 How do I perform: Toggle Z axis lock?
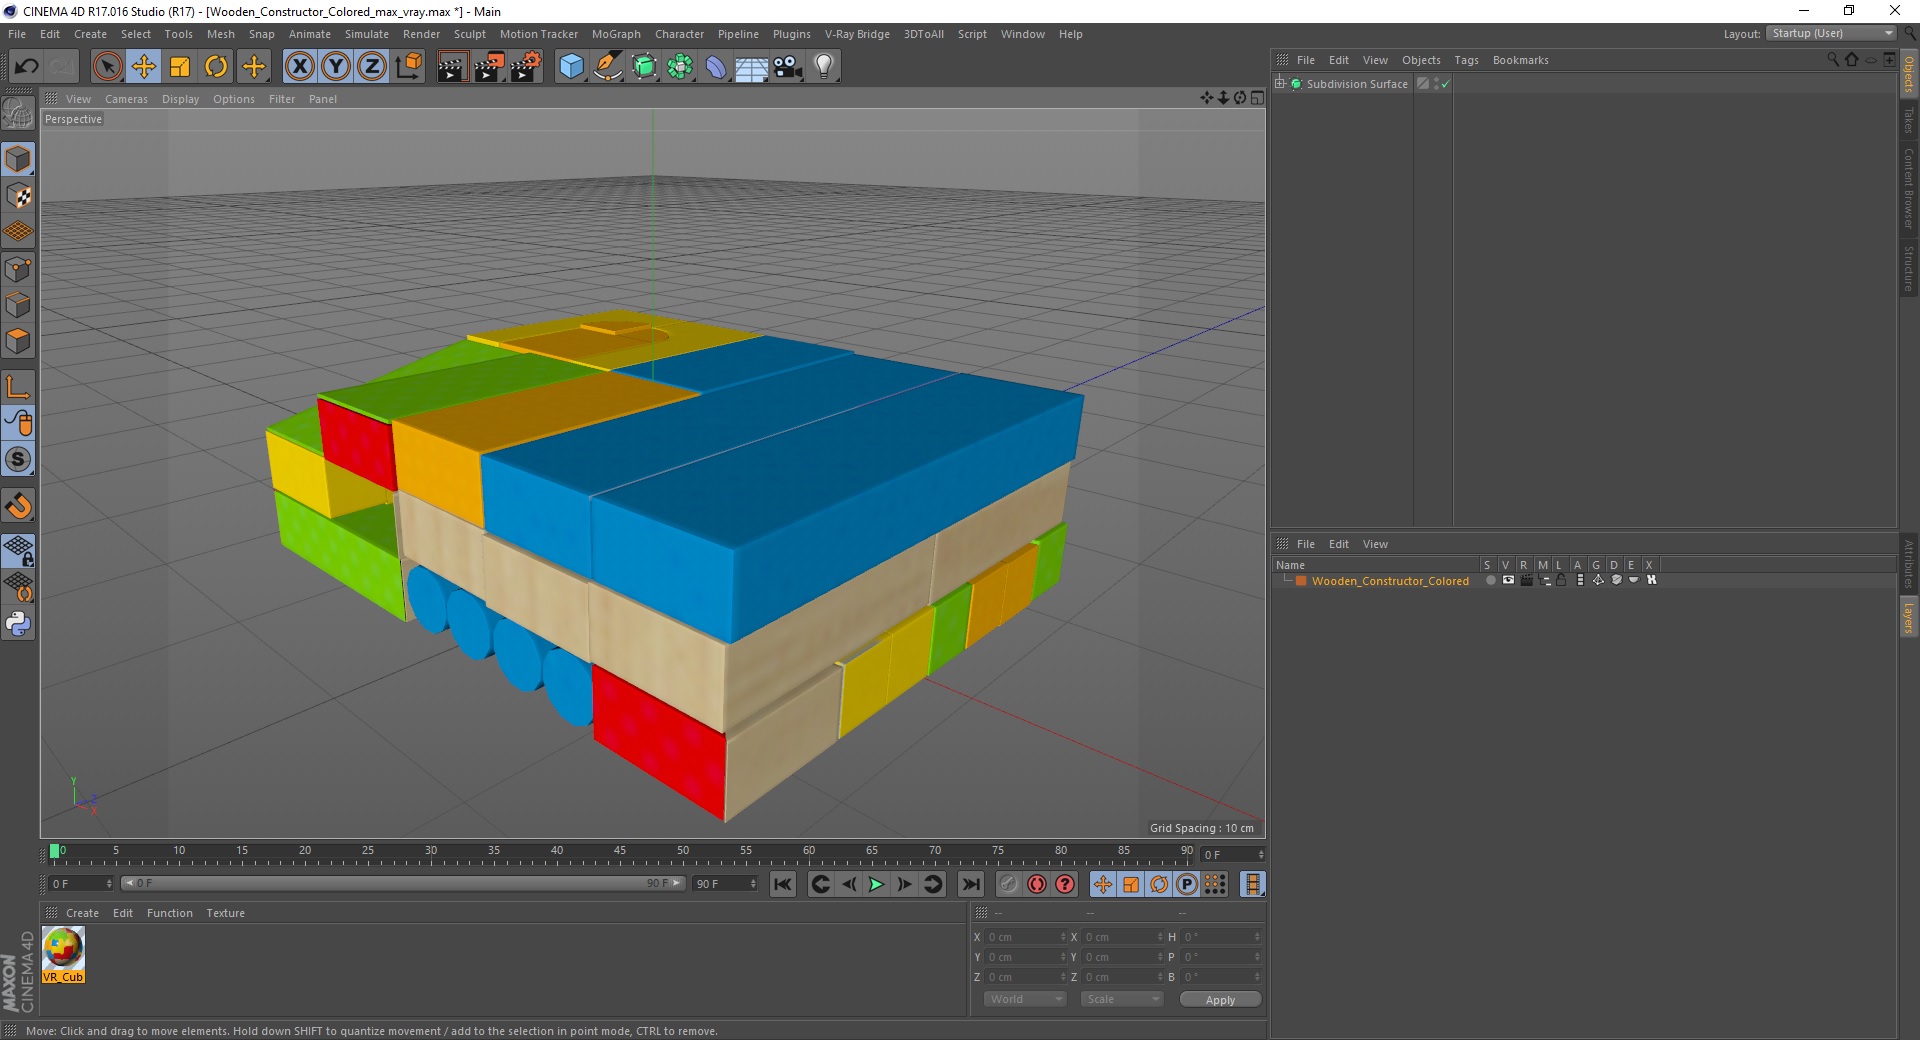[x=372, y=67]
